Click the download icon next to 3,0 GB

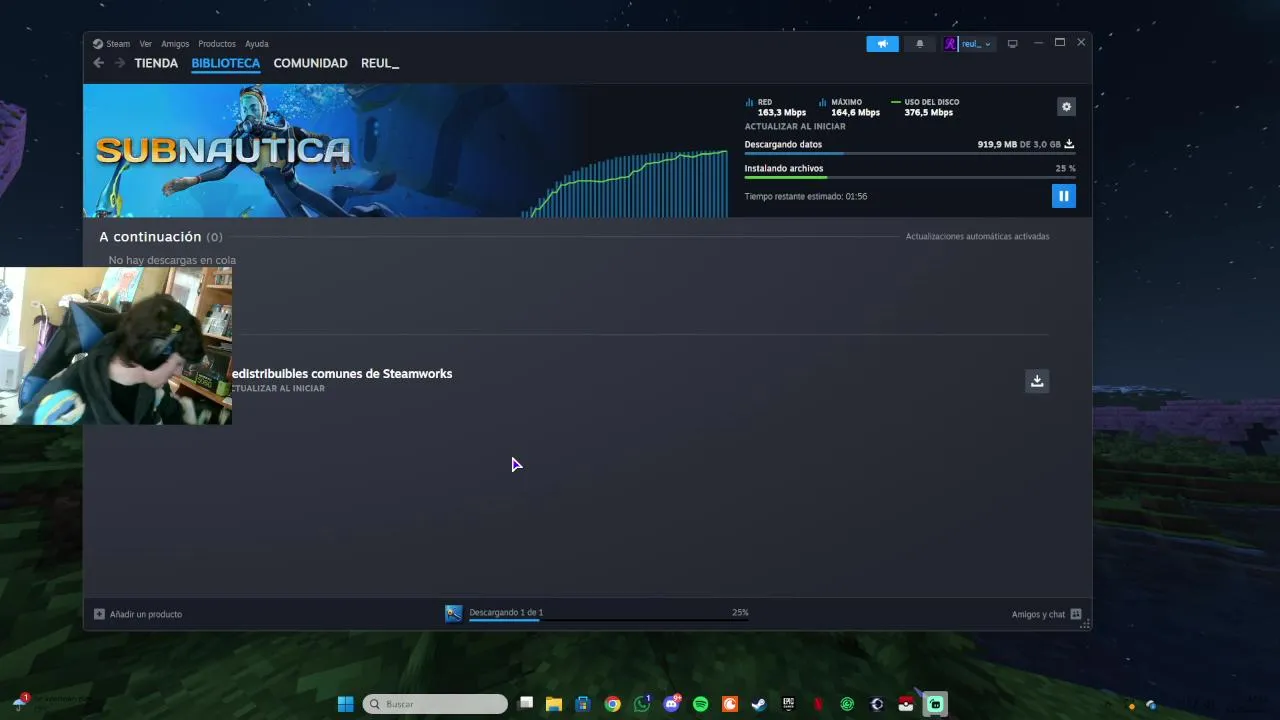click(x=1069, y=144)
